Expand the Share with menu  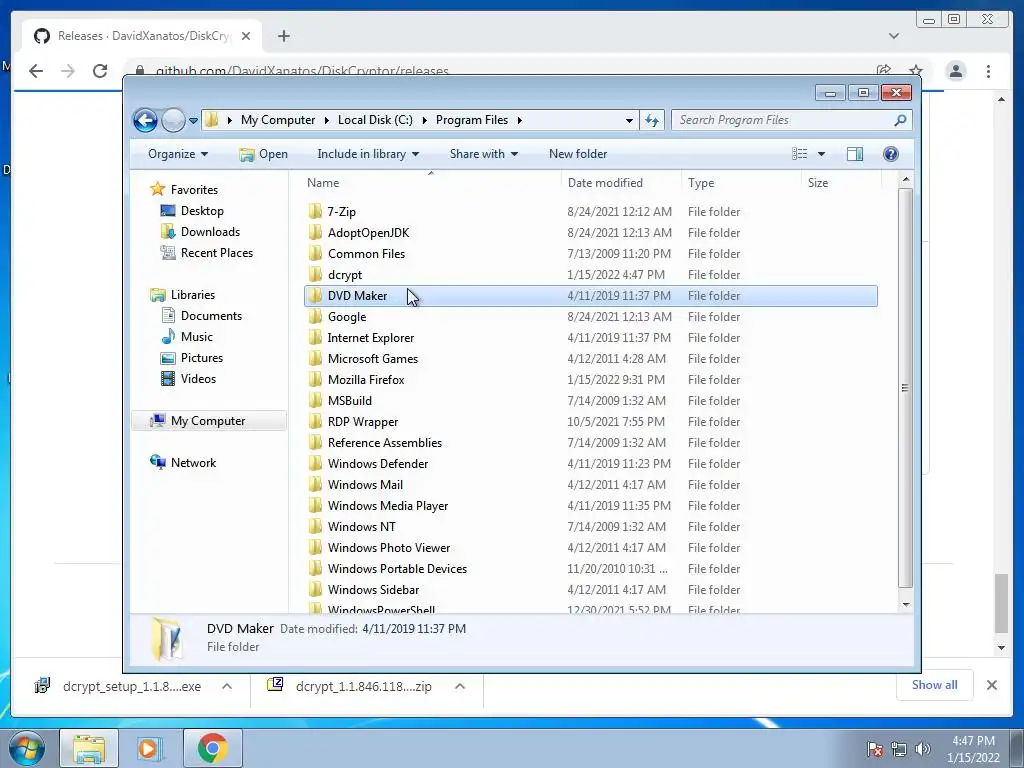(483, 154)
